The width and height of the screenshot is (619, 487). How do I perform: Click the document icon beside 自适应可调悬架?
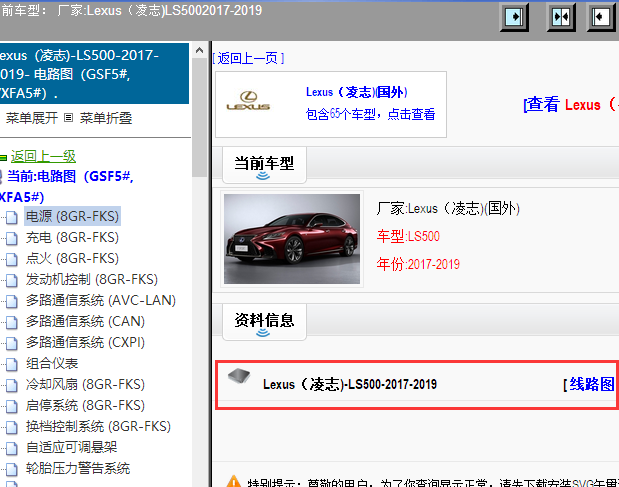[x=12, y=448]
